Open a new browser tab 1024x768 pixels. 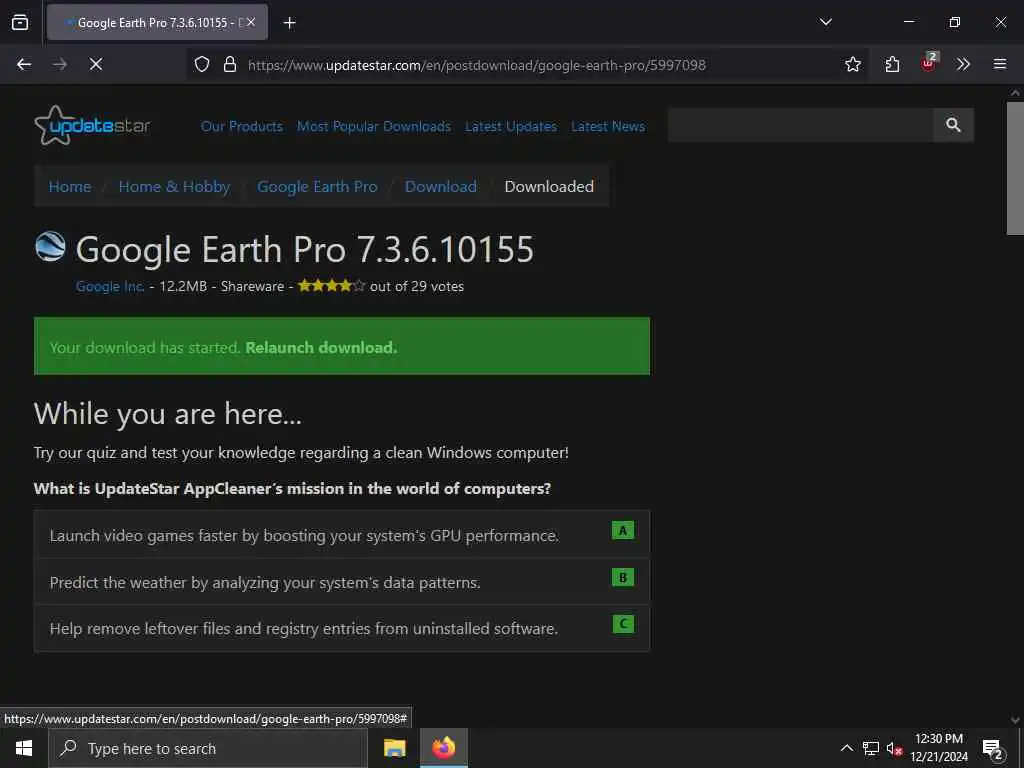[x=289, y=23]
